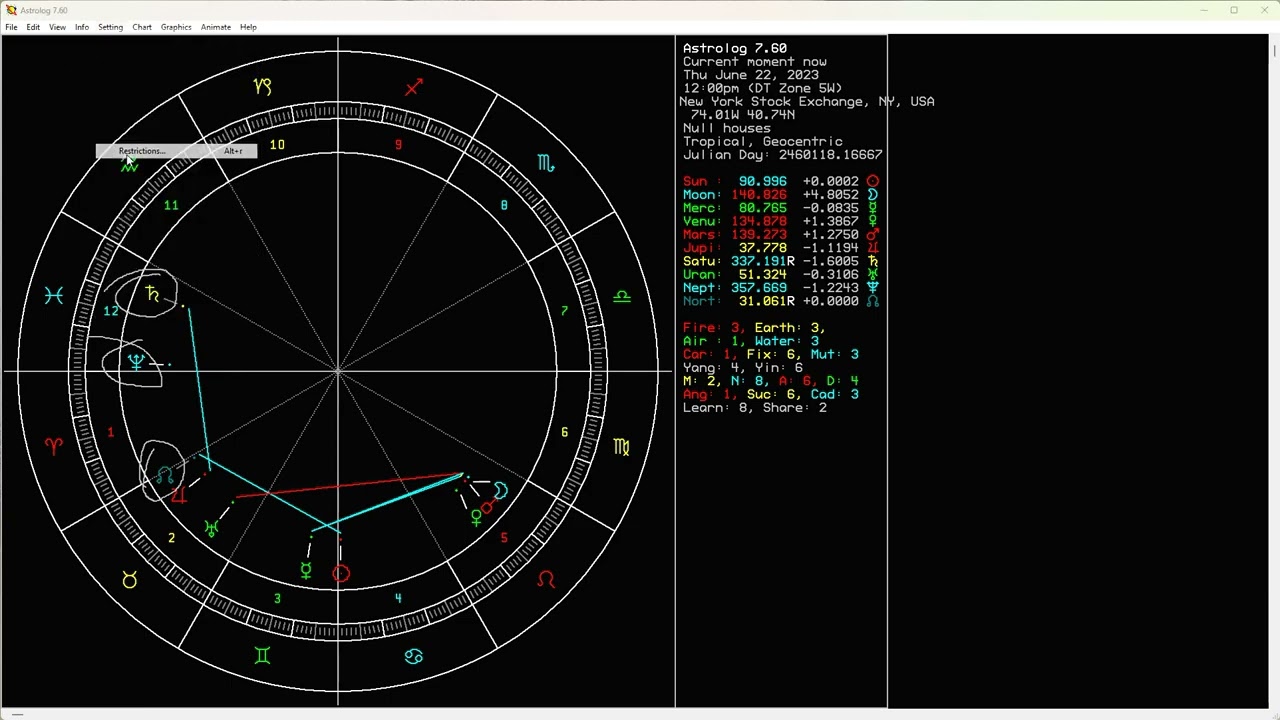Image resolution: width=1280 pixels, height=720 pixels.
Task: Click the Capricorn sign glyph on the wheel
Action: [262, 87]
